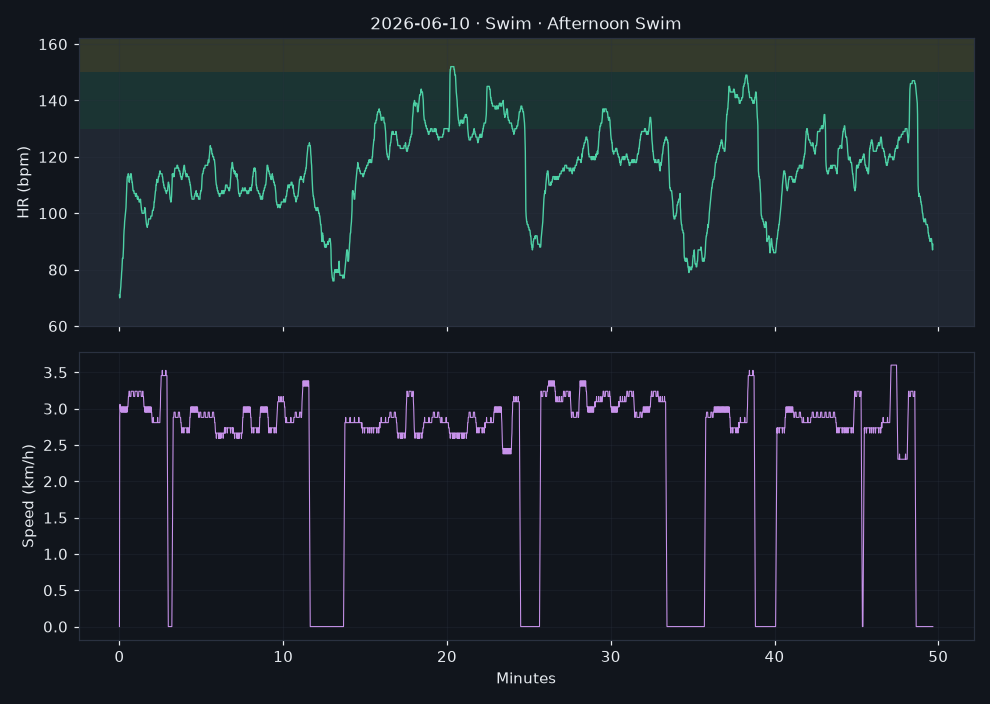Image resolution: width=990 pixels, height=704 pixels.
Task: Click the 0.5 tick on Speed axis
Action: [x=56, y=591]
